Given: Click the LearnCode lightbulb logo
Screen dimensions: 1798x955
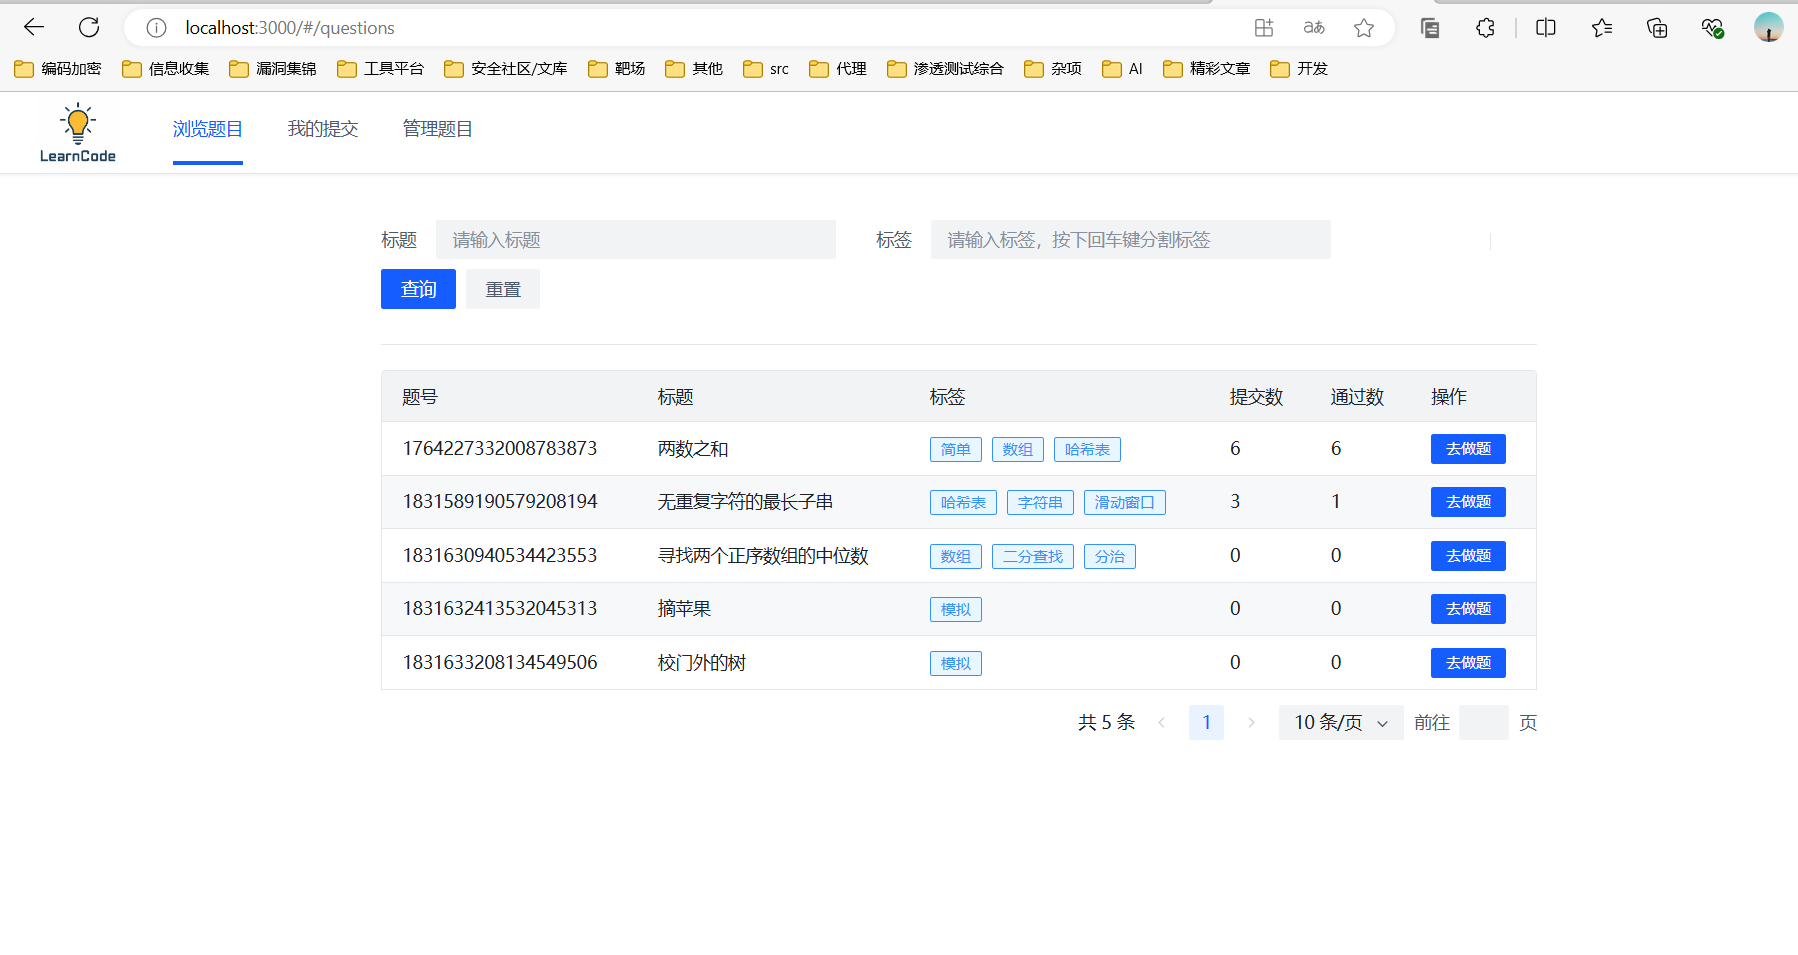Looking at the screenshot, I should [78, 132].
